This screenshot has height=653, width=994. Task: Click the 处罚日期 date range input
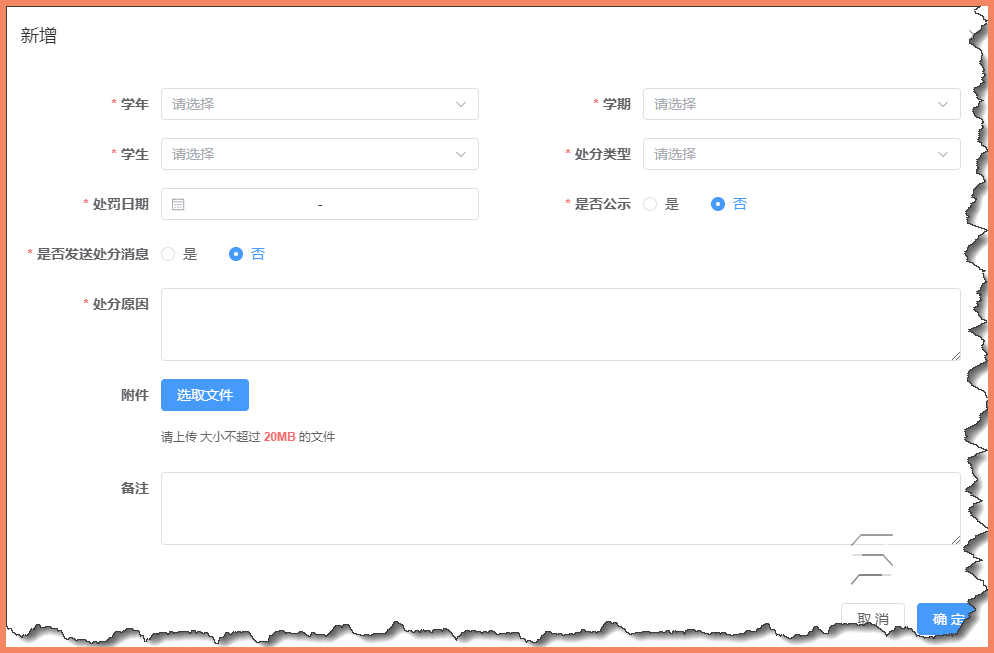click(320, 204)
